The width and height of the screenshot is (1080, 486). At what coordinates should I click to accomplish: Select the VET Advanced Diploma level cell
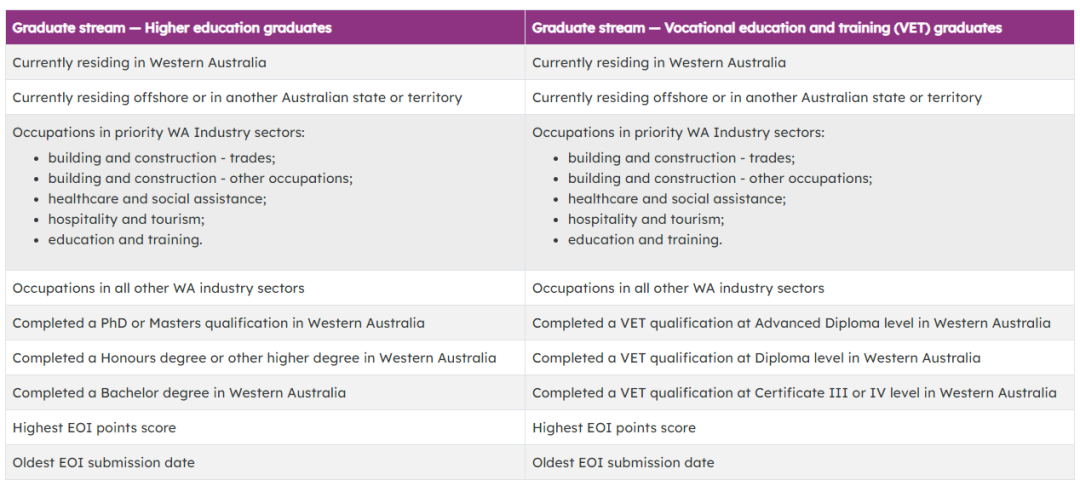[791, 323]
